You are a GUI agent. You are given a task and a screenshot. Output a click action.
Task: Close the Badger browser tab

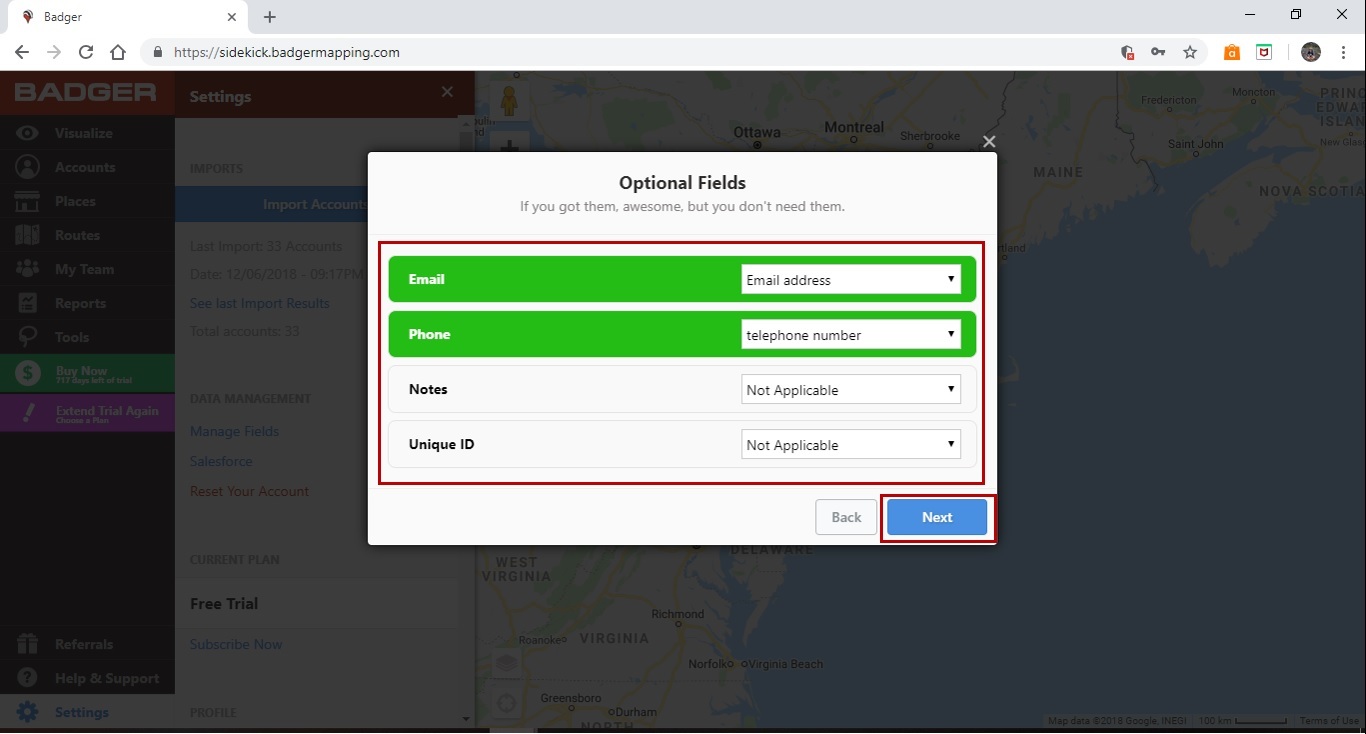coord(231,17)
